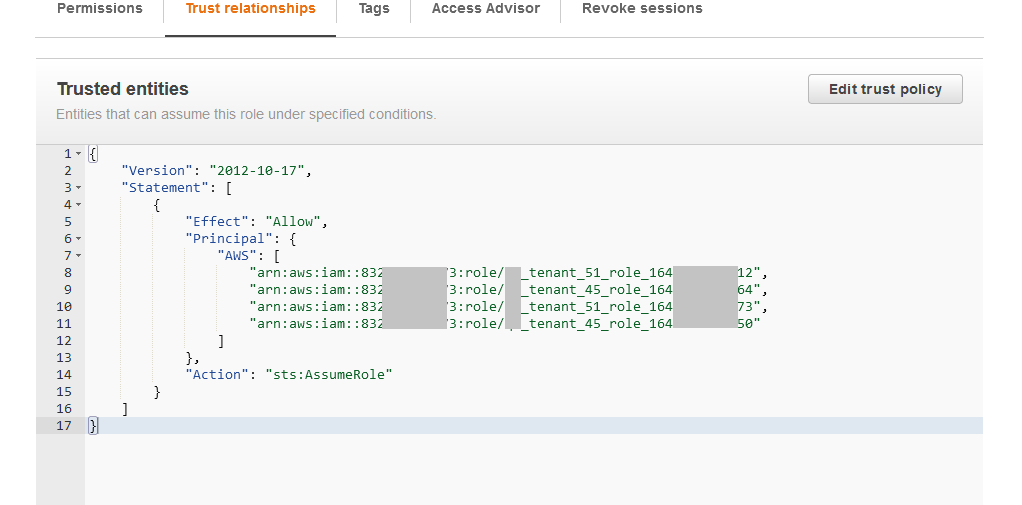Click the "AWS" key on line 7
The image size is (1022, 505).
[237, 255]
